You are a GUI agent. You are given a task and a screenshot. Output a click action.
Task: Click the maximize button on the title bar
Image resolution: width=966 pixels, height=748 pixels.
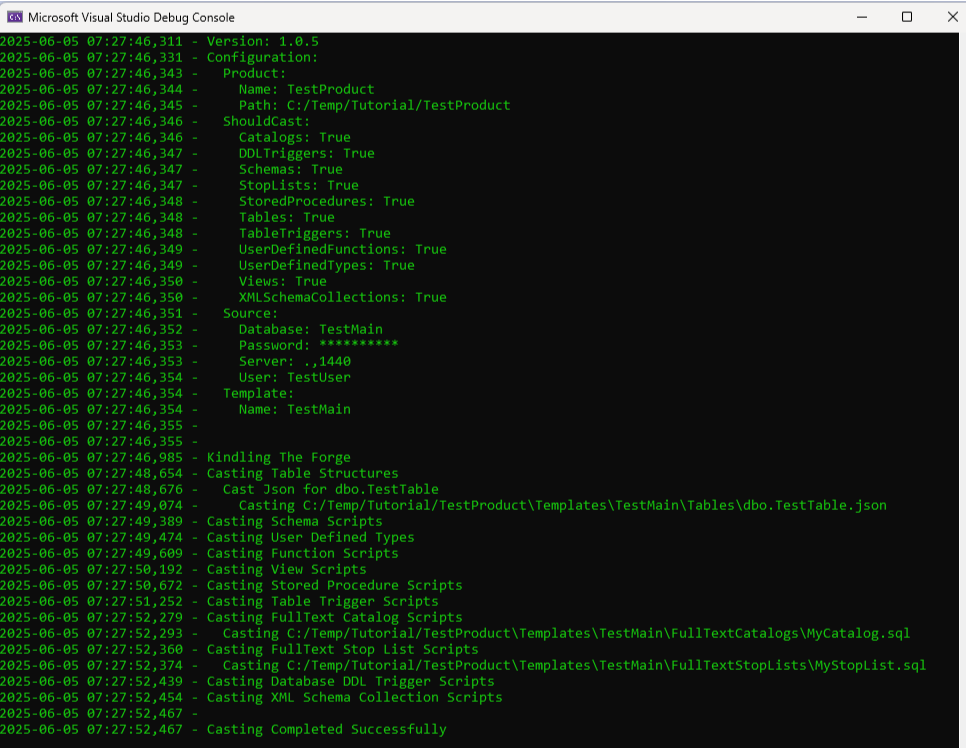coord(907,17)
